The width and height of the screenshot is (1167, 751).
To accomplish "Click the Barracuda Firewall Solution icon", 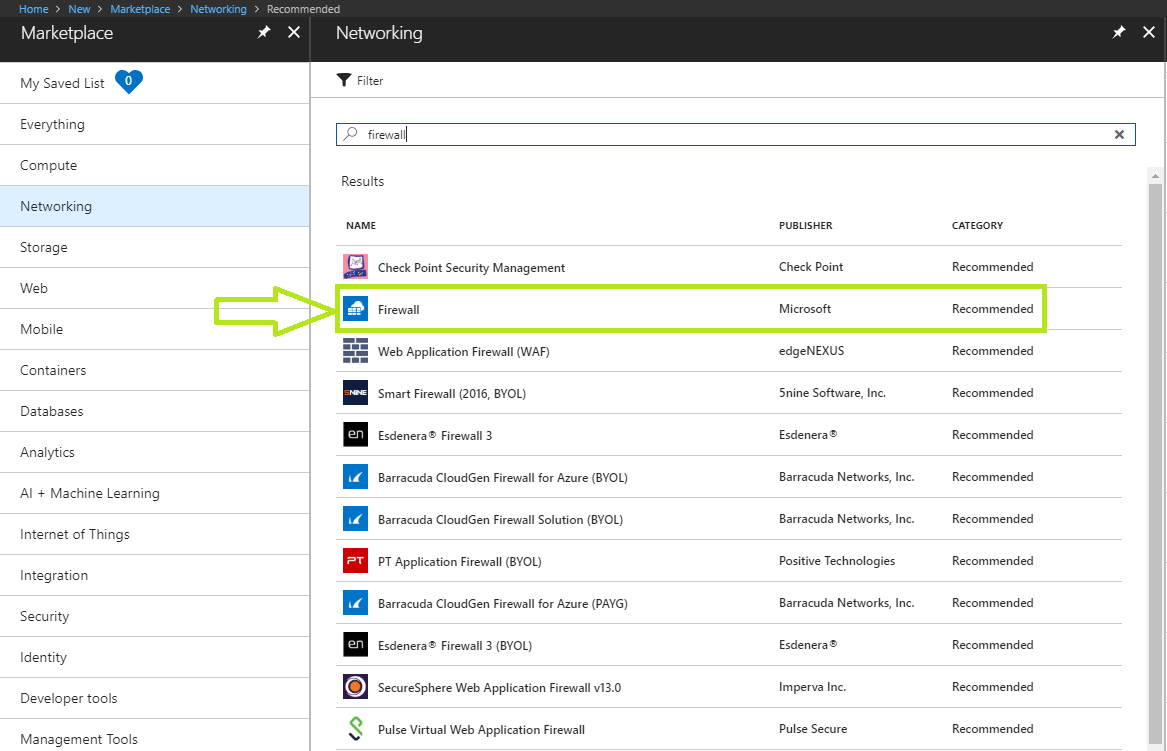I will pos(356,519).
